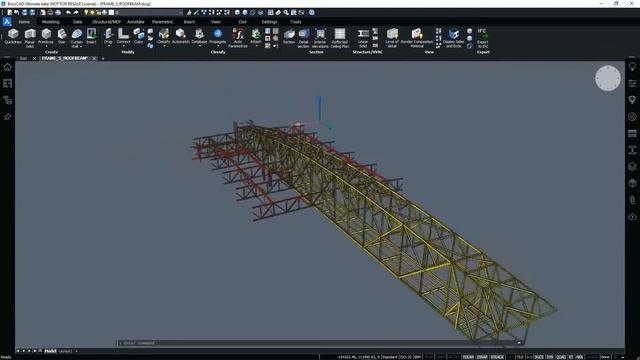Open the tips lightbulb panel on right sidebar
The width and height of the screenshot is (640, 360).
click(x=632, y=67)
